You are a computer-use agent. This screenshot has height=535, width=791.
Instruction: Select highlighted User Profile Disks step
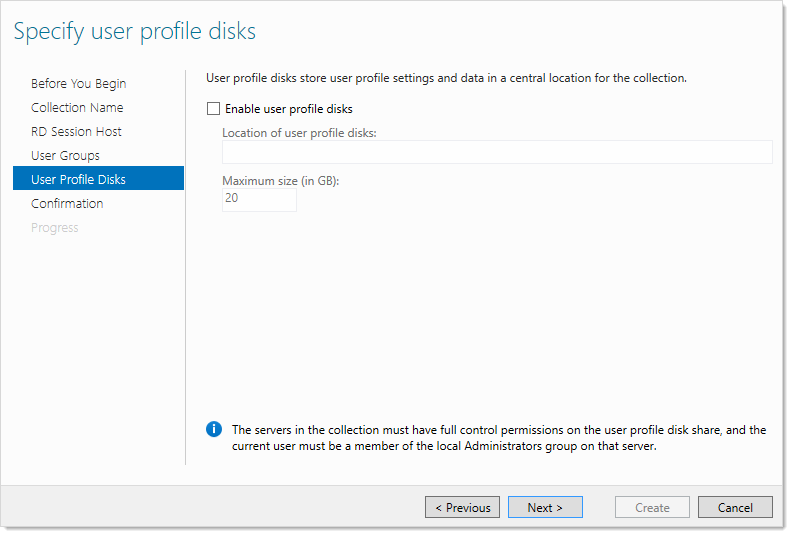(x=98, y=179)
